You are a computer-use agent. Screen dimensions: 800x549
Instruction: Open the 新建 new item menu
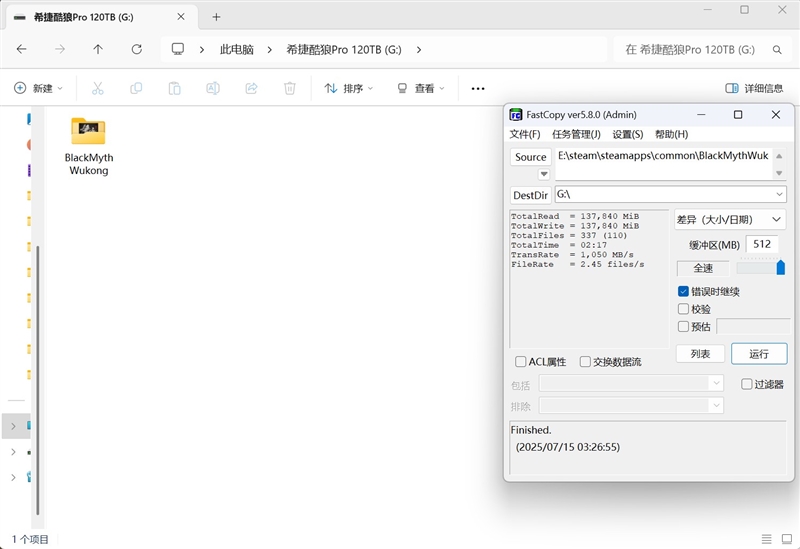click(x=38, y=88)
